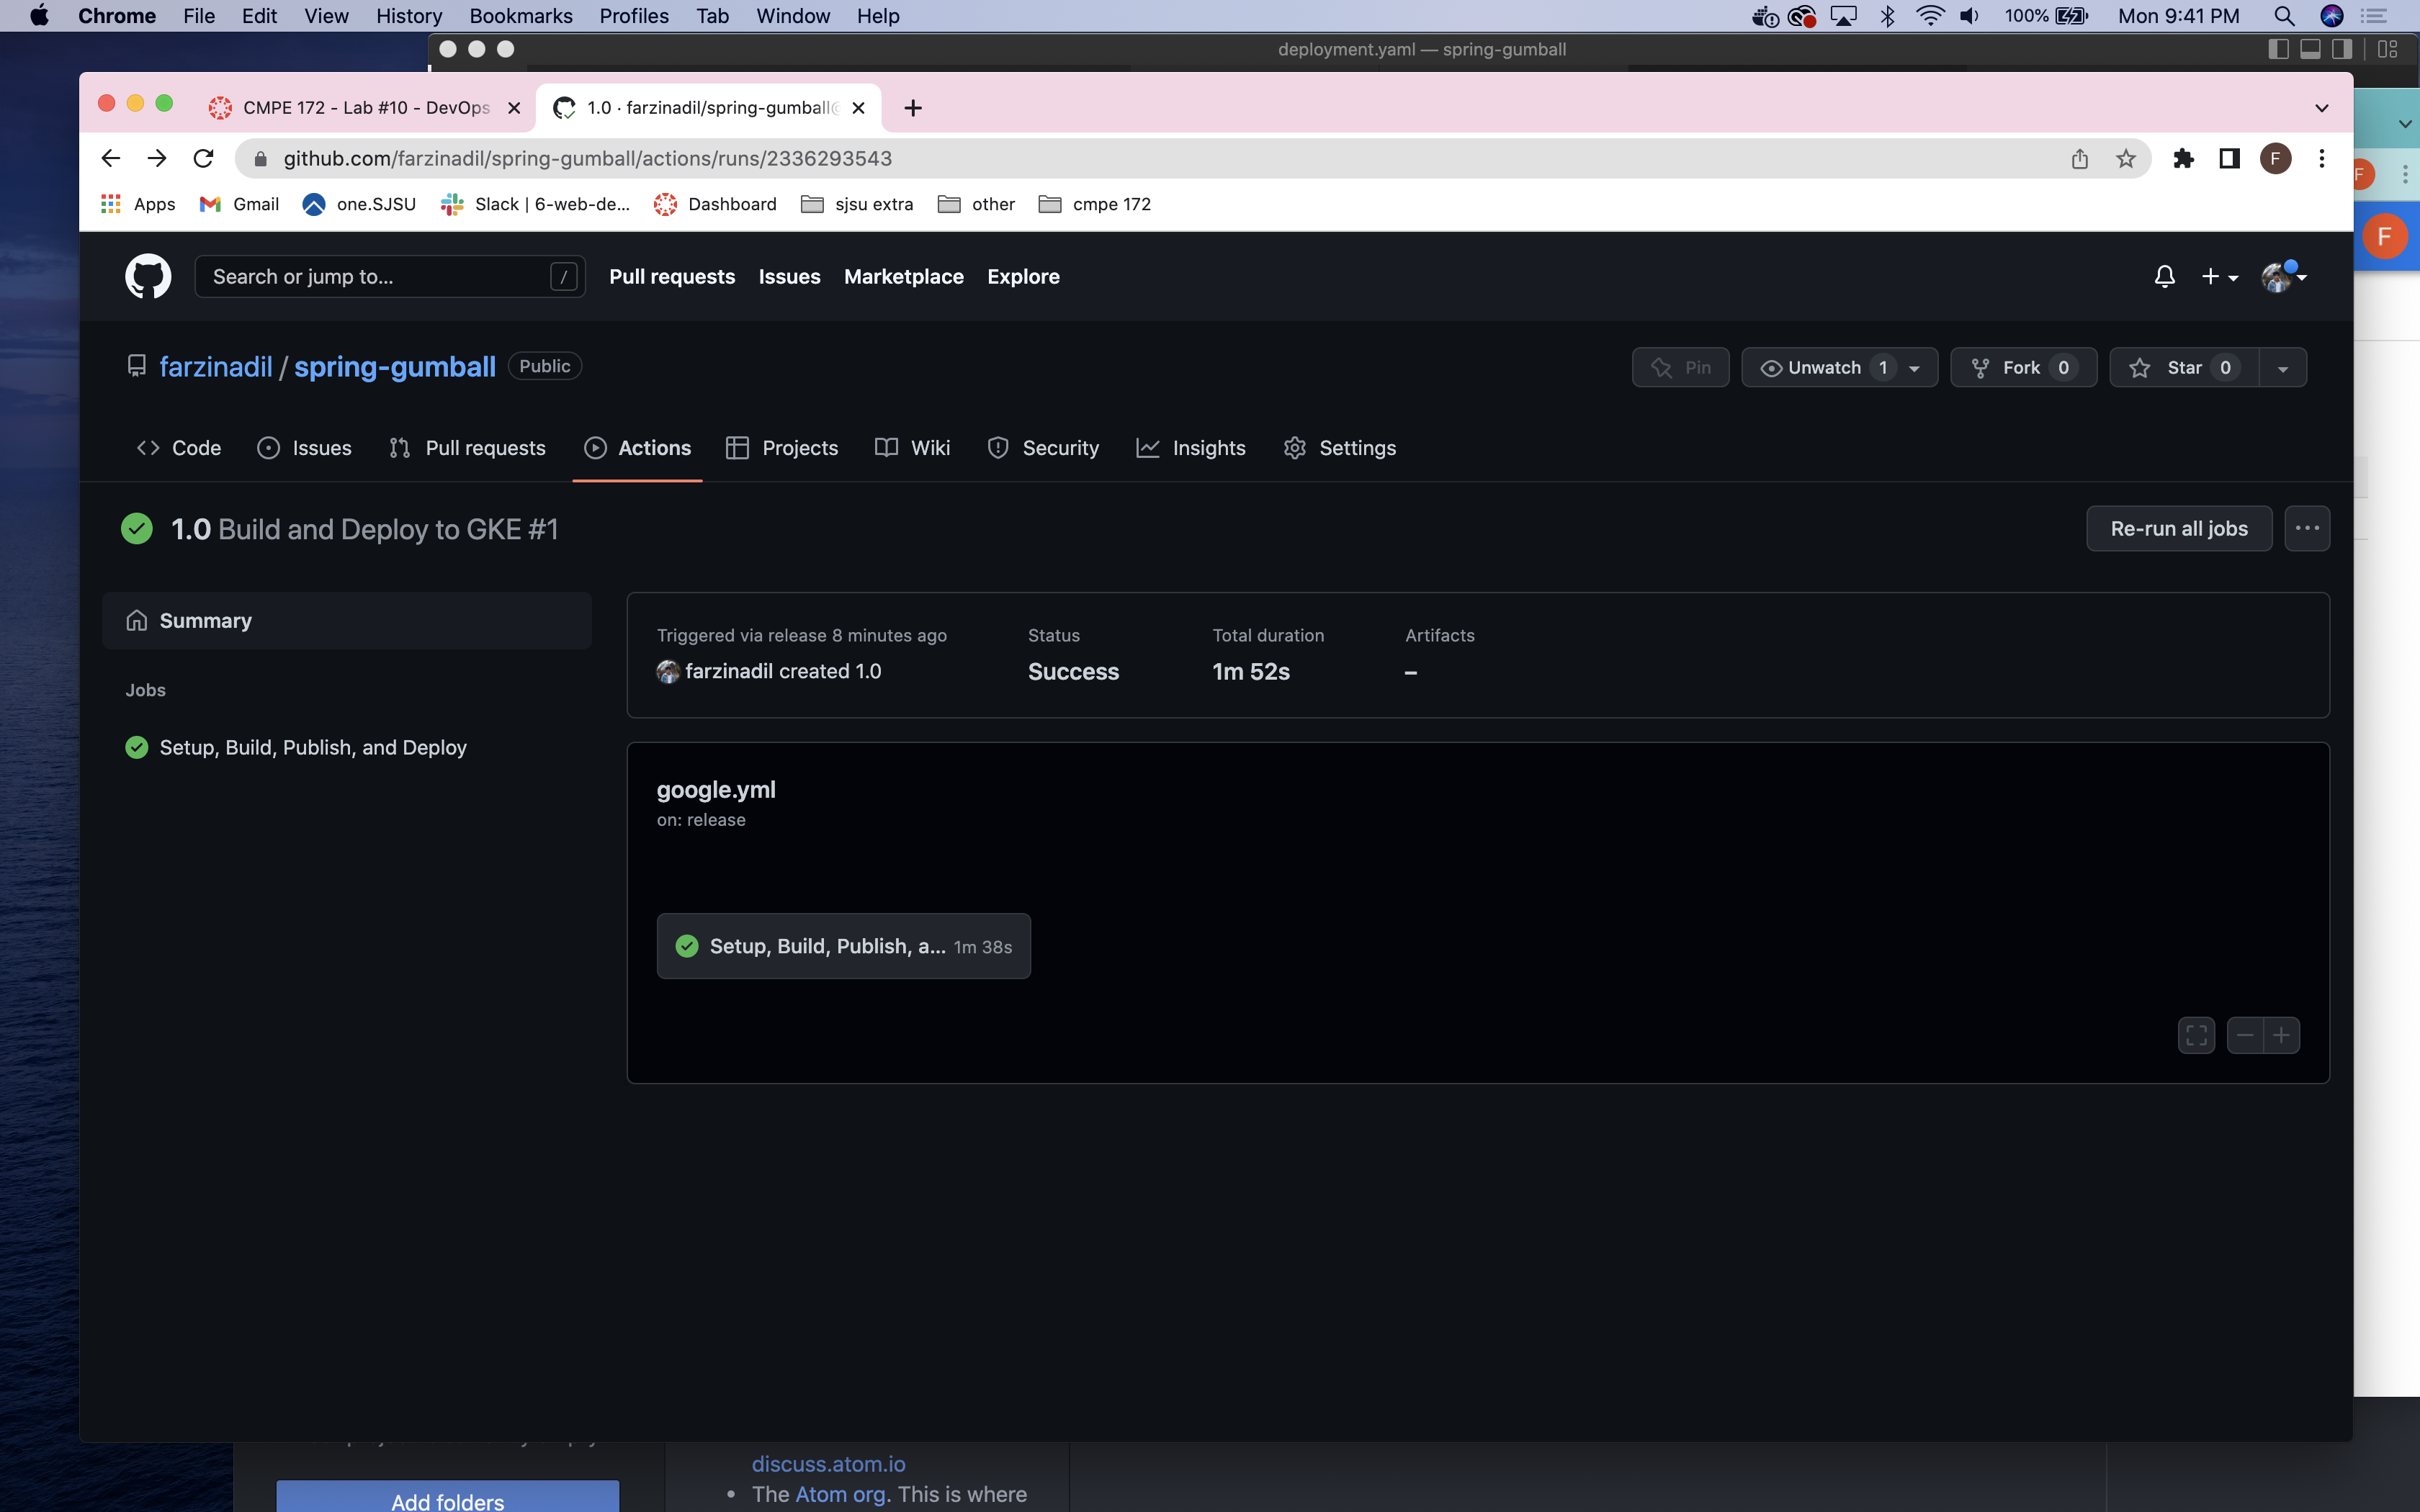Screen dimensions: 2420x1512
Task: Reload the current page
Action: [x=203, y=159]
